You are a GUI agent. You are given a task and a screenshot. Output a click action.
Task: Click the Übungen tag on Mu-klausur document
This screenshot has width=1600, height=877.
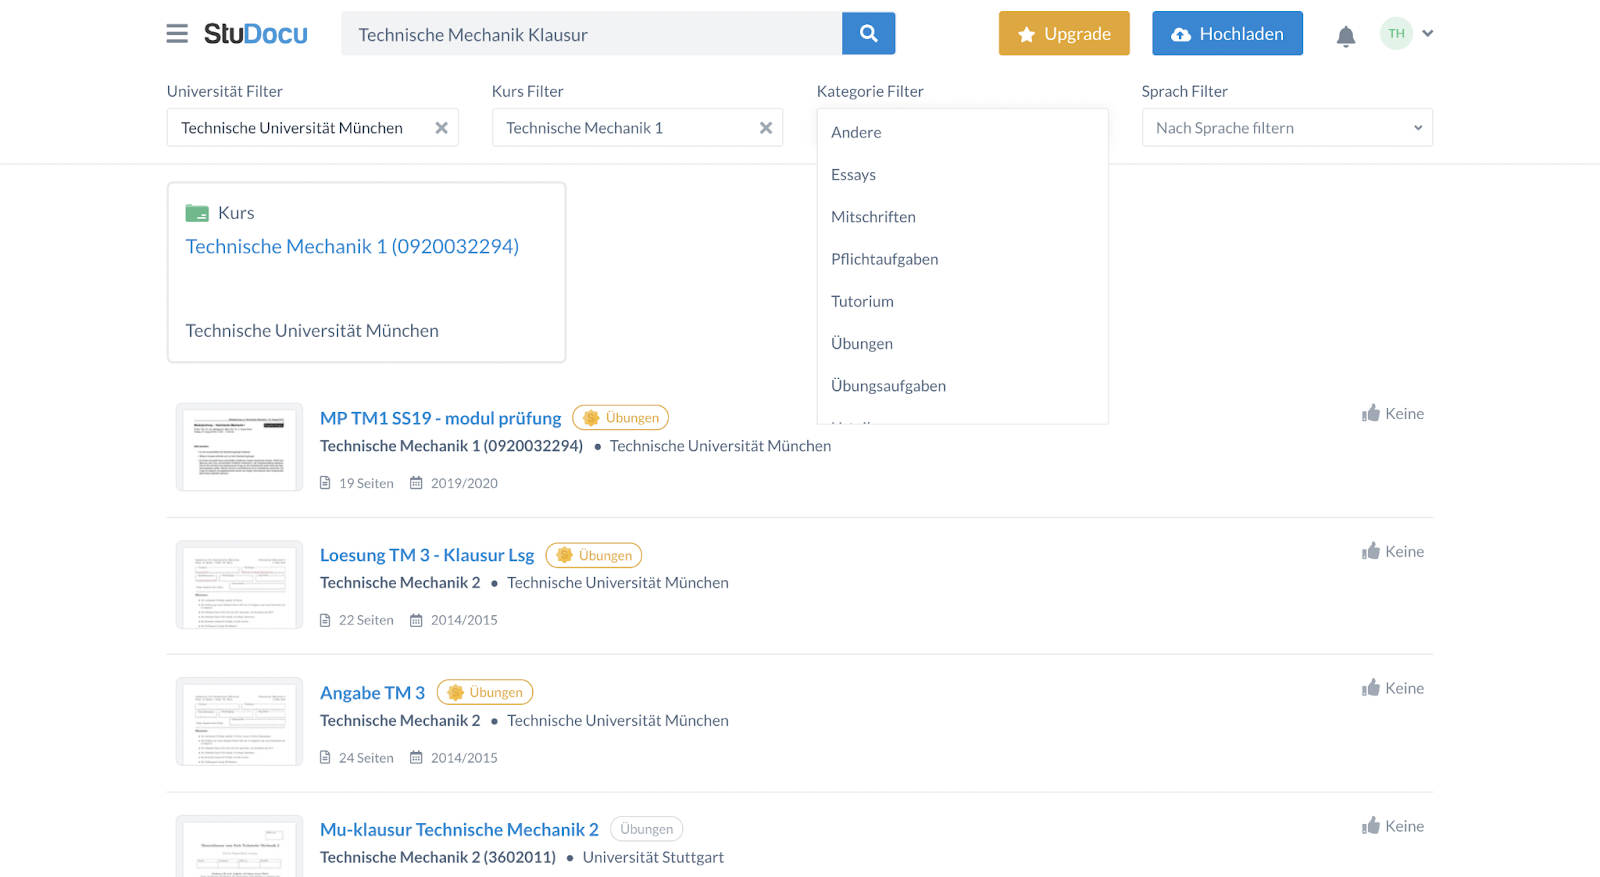(646, 829)
